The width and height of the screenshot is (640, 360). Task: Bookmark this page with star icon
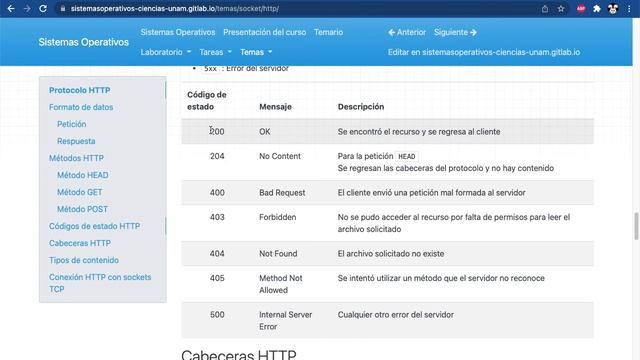tap(561, 9)
